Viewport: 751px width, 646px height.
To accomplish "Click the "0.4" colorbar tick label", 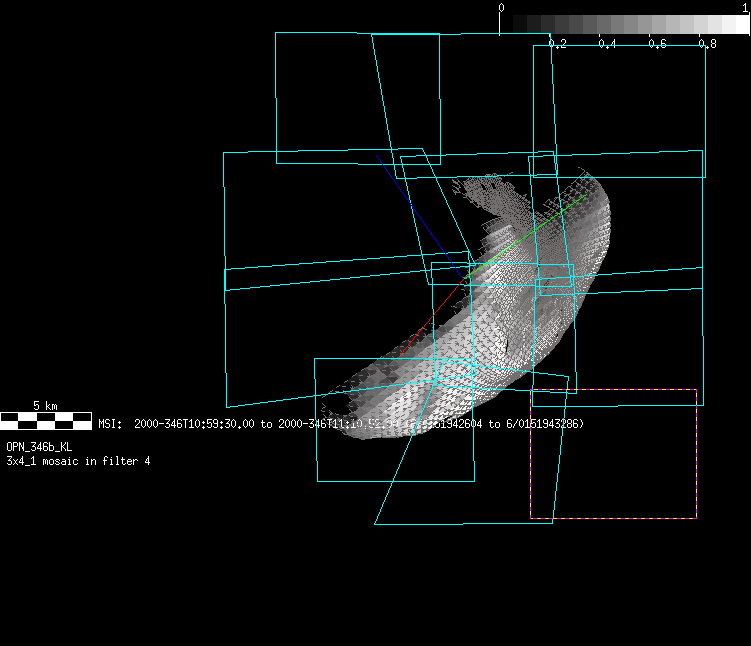I will point(607,44).
